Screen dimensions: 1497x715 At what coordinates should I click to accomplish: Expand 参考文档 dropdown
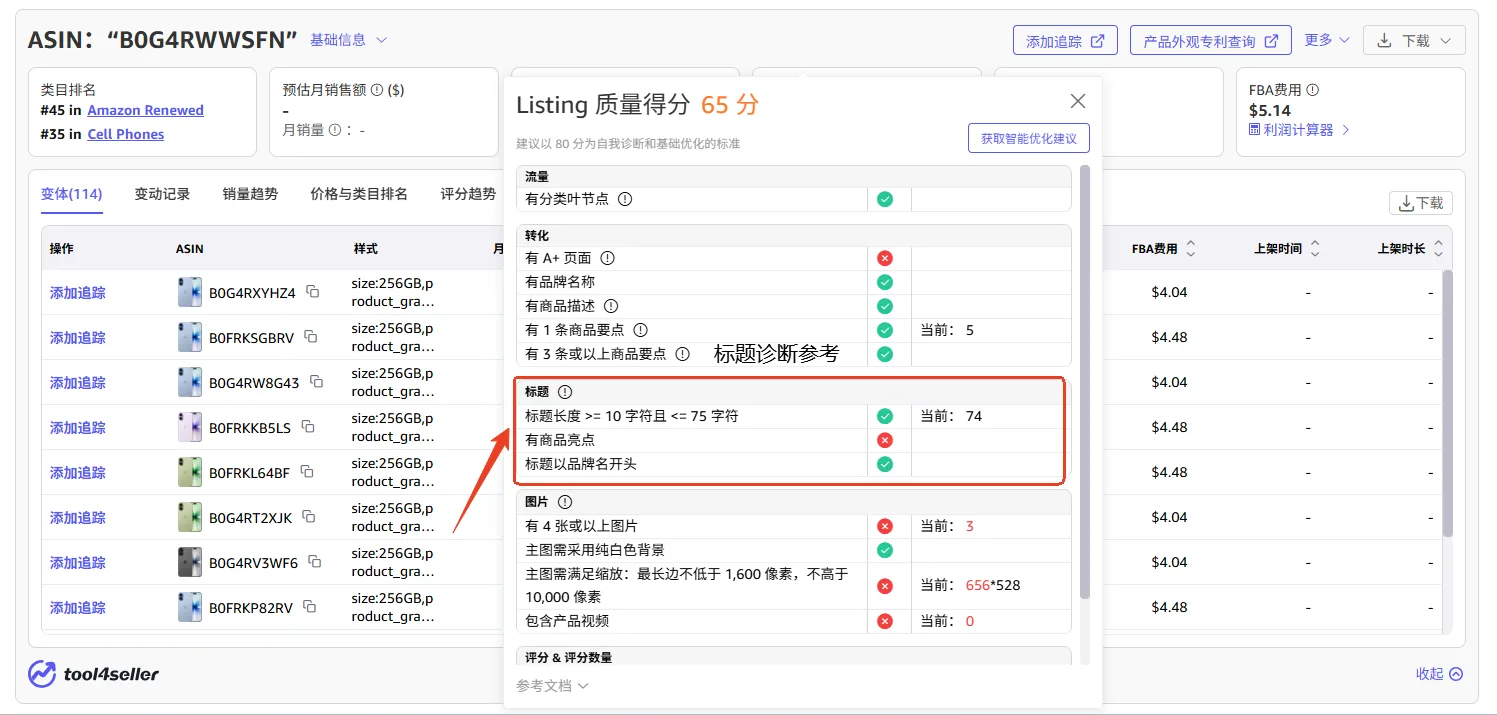[x=552, y=686]
